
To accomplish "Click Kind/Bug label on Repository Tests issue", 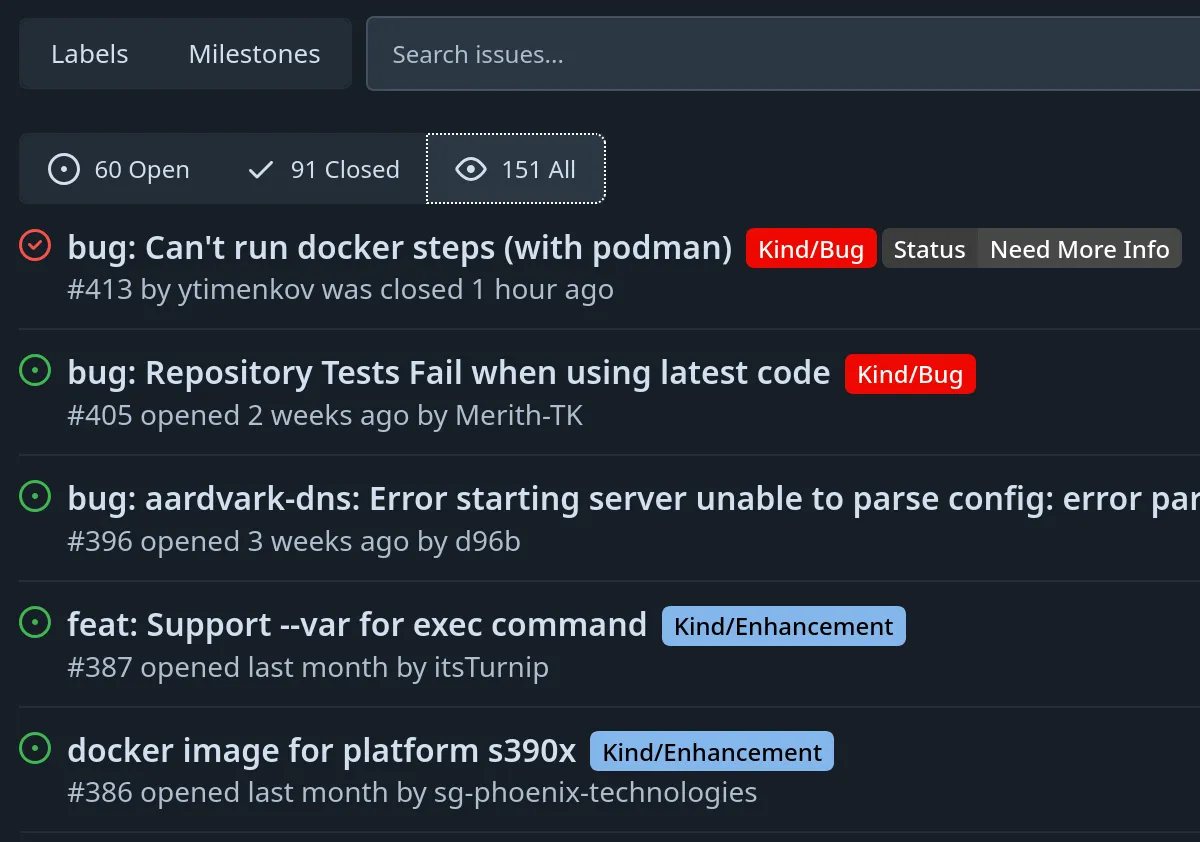I will (x=910, y=374).
